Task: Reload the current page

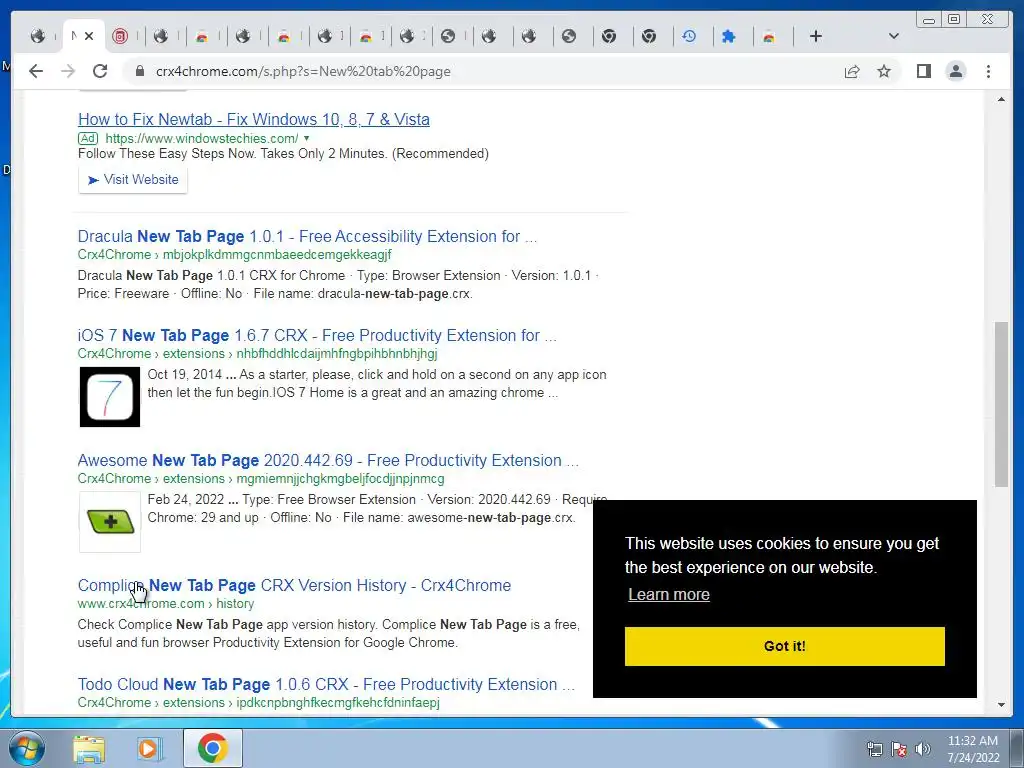Action: point(100,71)
